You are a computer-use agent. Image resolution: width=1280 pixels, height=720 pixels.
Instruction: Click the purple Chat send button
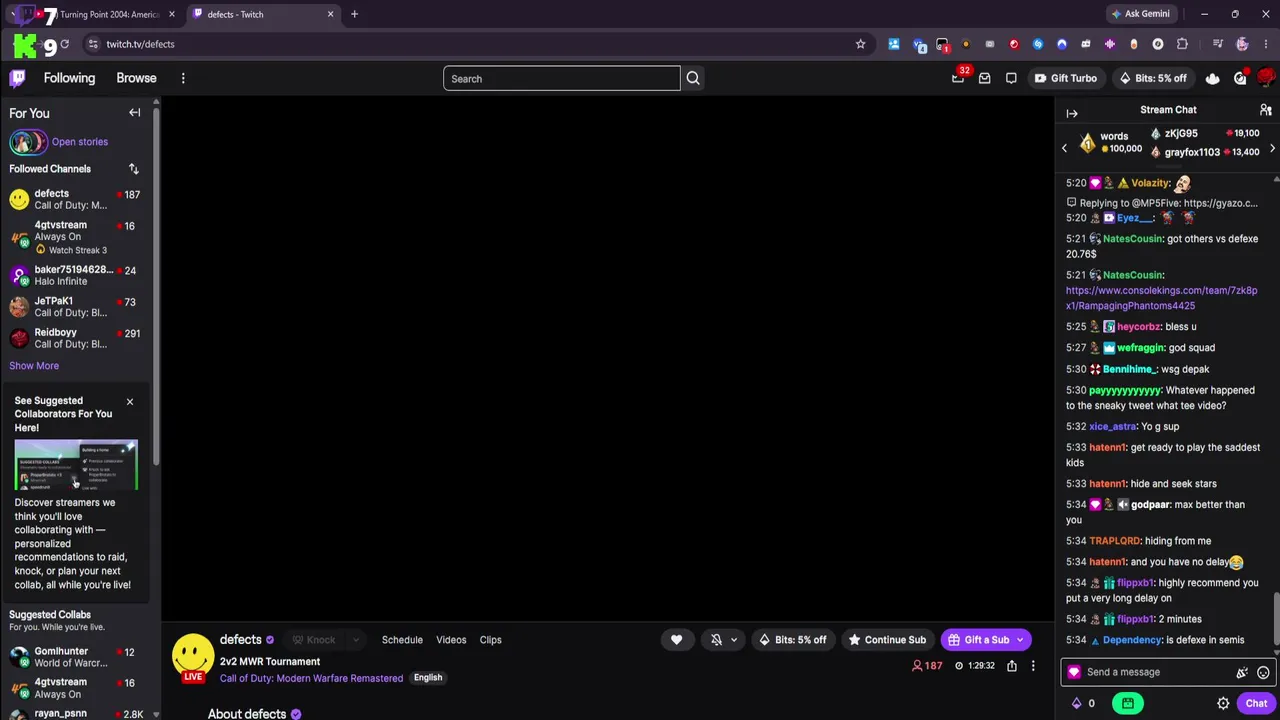coord(1256,703)
